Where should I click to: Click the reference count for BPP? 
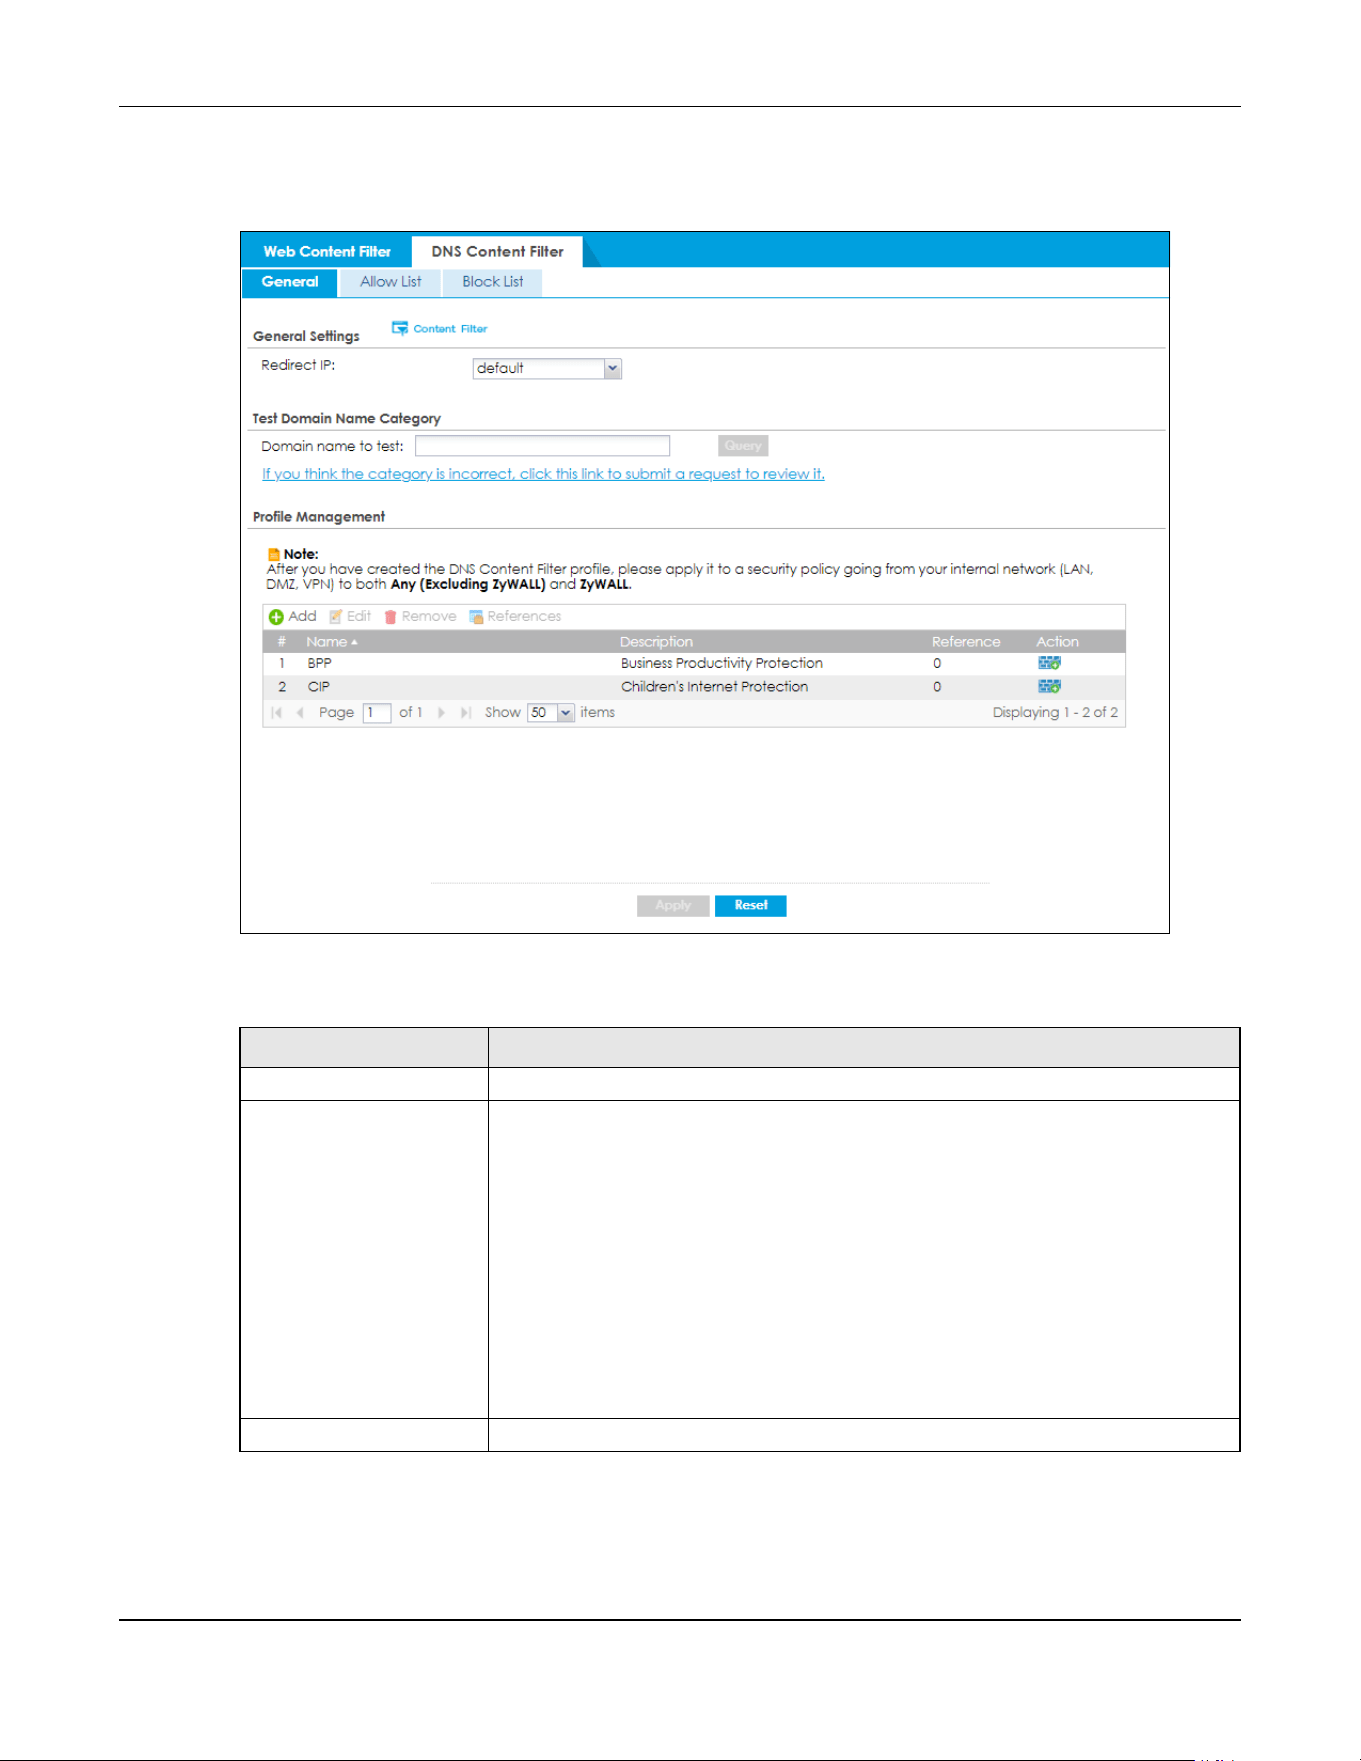(937, 663)
